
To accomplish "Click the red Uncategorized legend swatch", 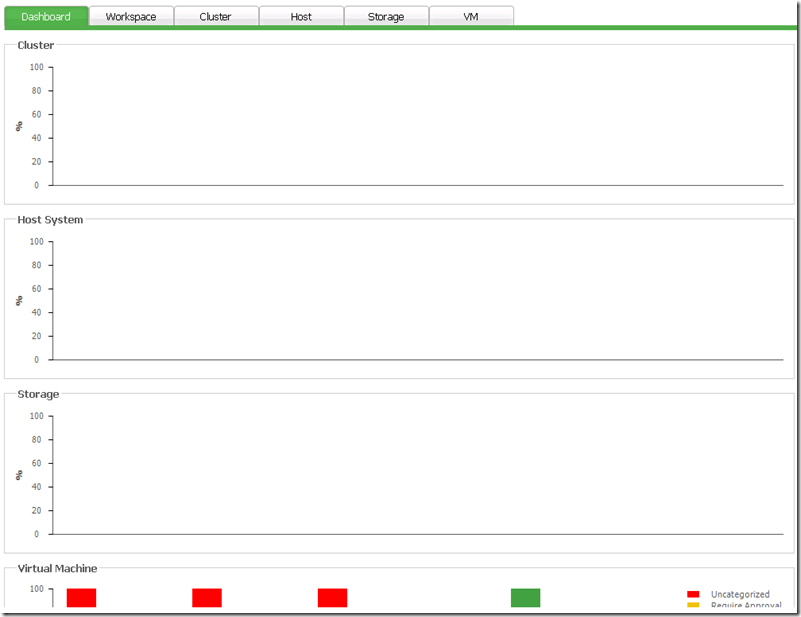I will pyautogui.click(x=693, y=594).
